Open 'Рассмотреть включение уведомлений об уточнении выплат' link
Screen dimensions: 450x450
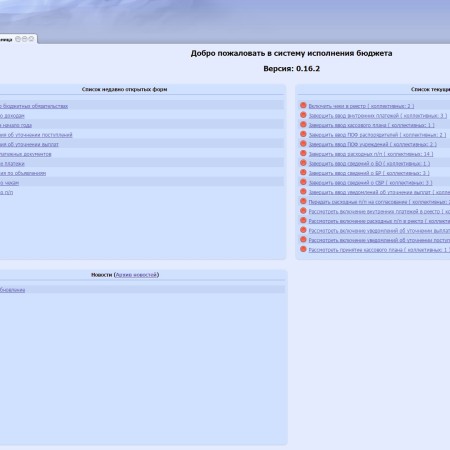click(379, 231)
